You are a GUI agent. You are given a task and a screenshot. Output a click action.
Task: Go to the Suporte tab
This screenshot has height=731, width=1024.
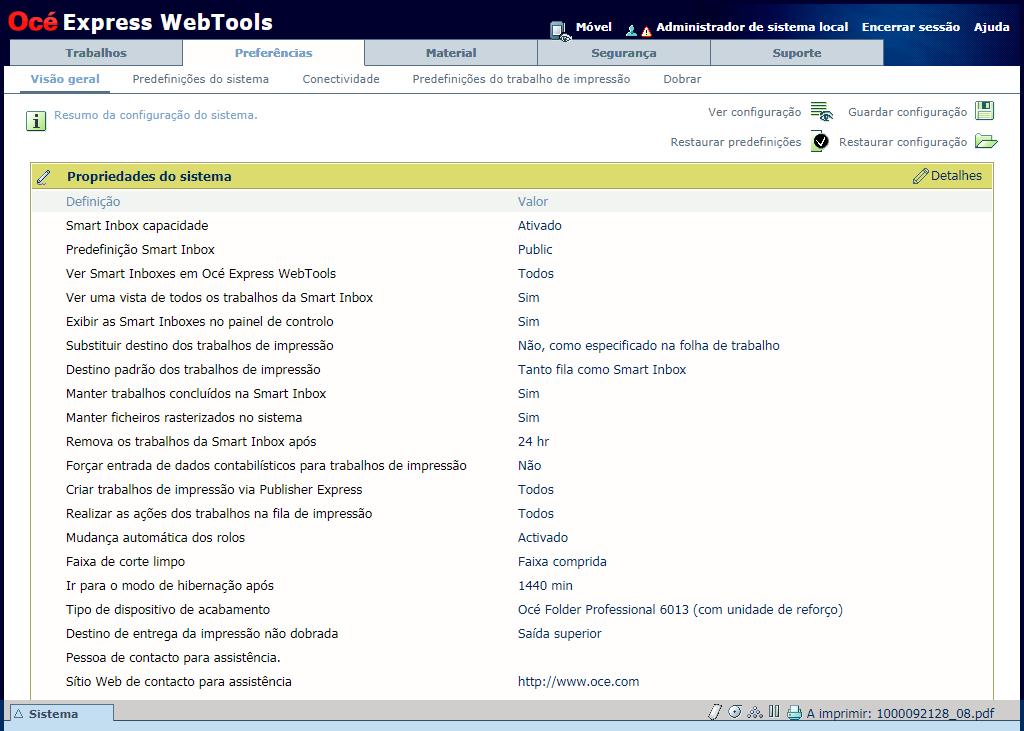(797, 53)
